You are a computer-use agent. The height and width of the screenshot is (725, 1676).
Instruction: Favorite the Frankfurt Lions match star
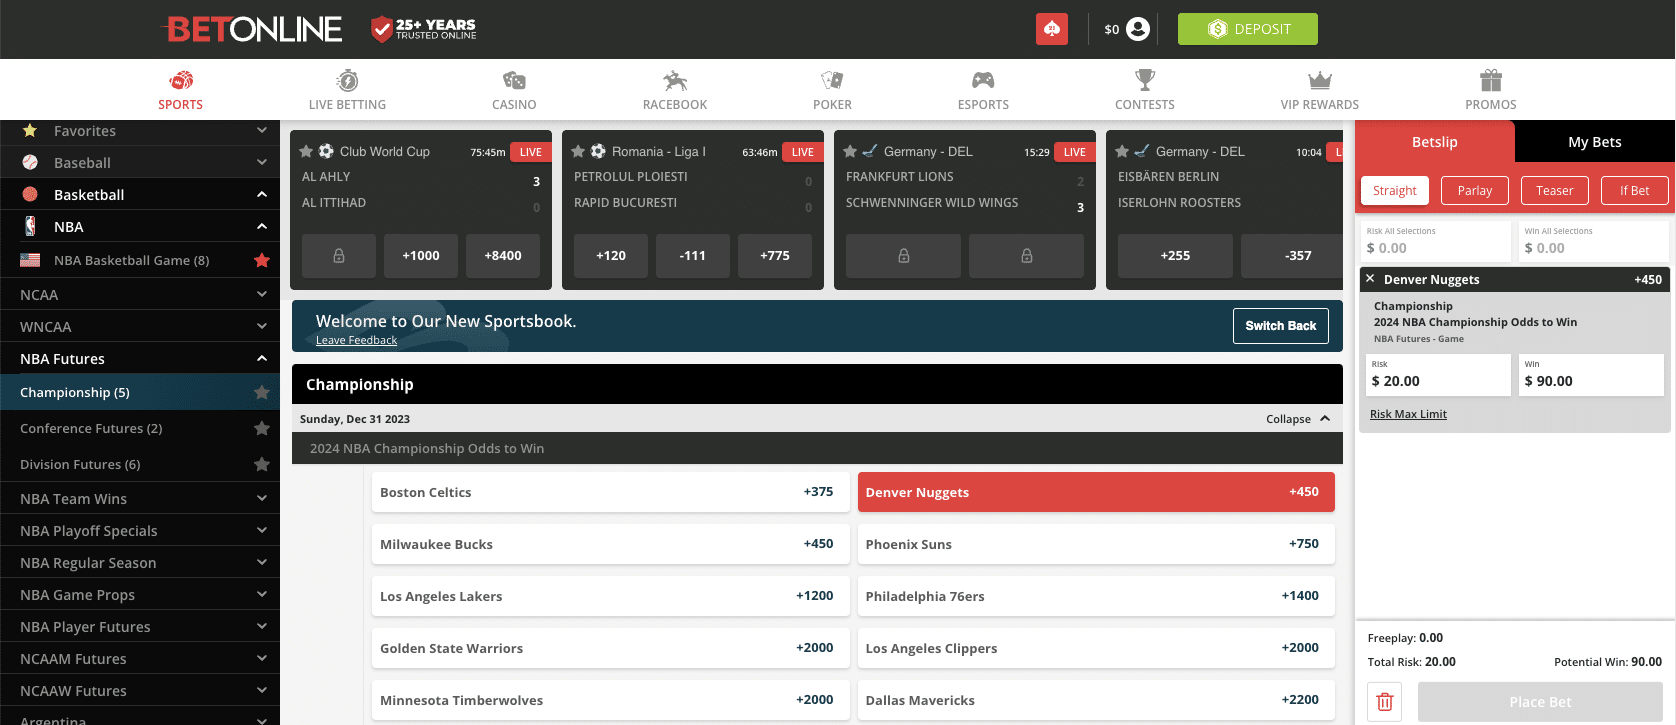[x=850, y=152]
